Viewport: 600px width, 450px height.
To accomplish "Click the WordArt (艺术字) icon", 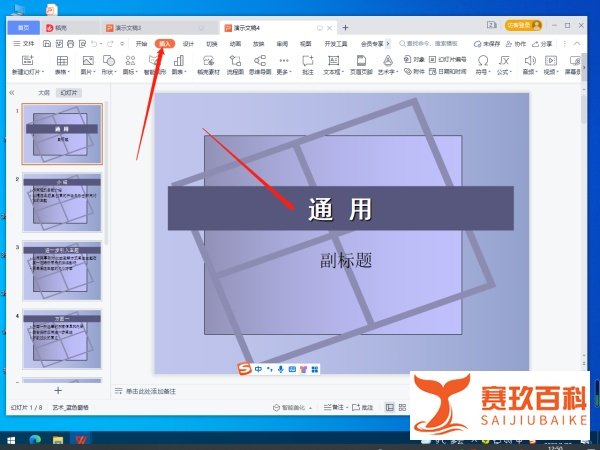I will (x=388, y=60).
